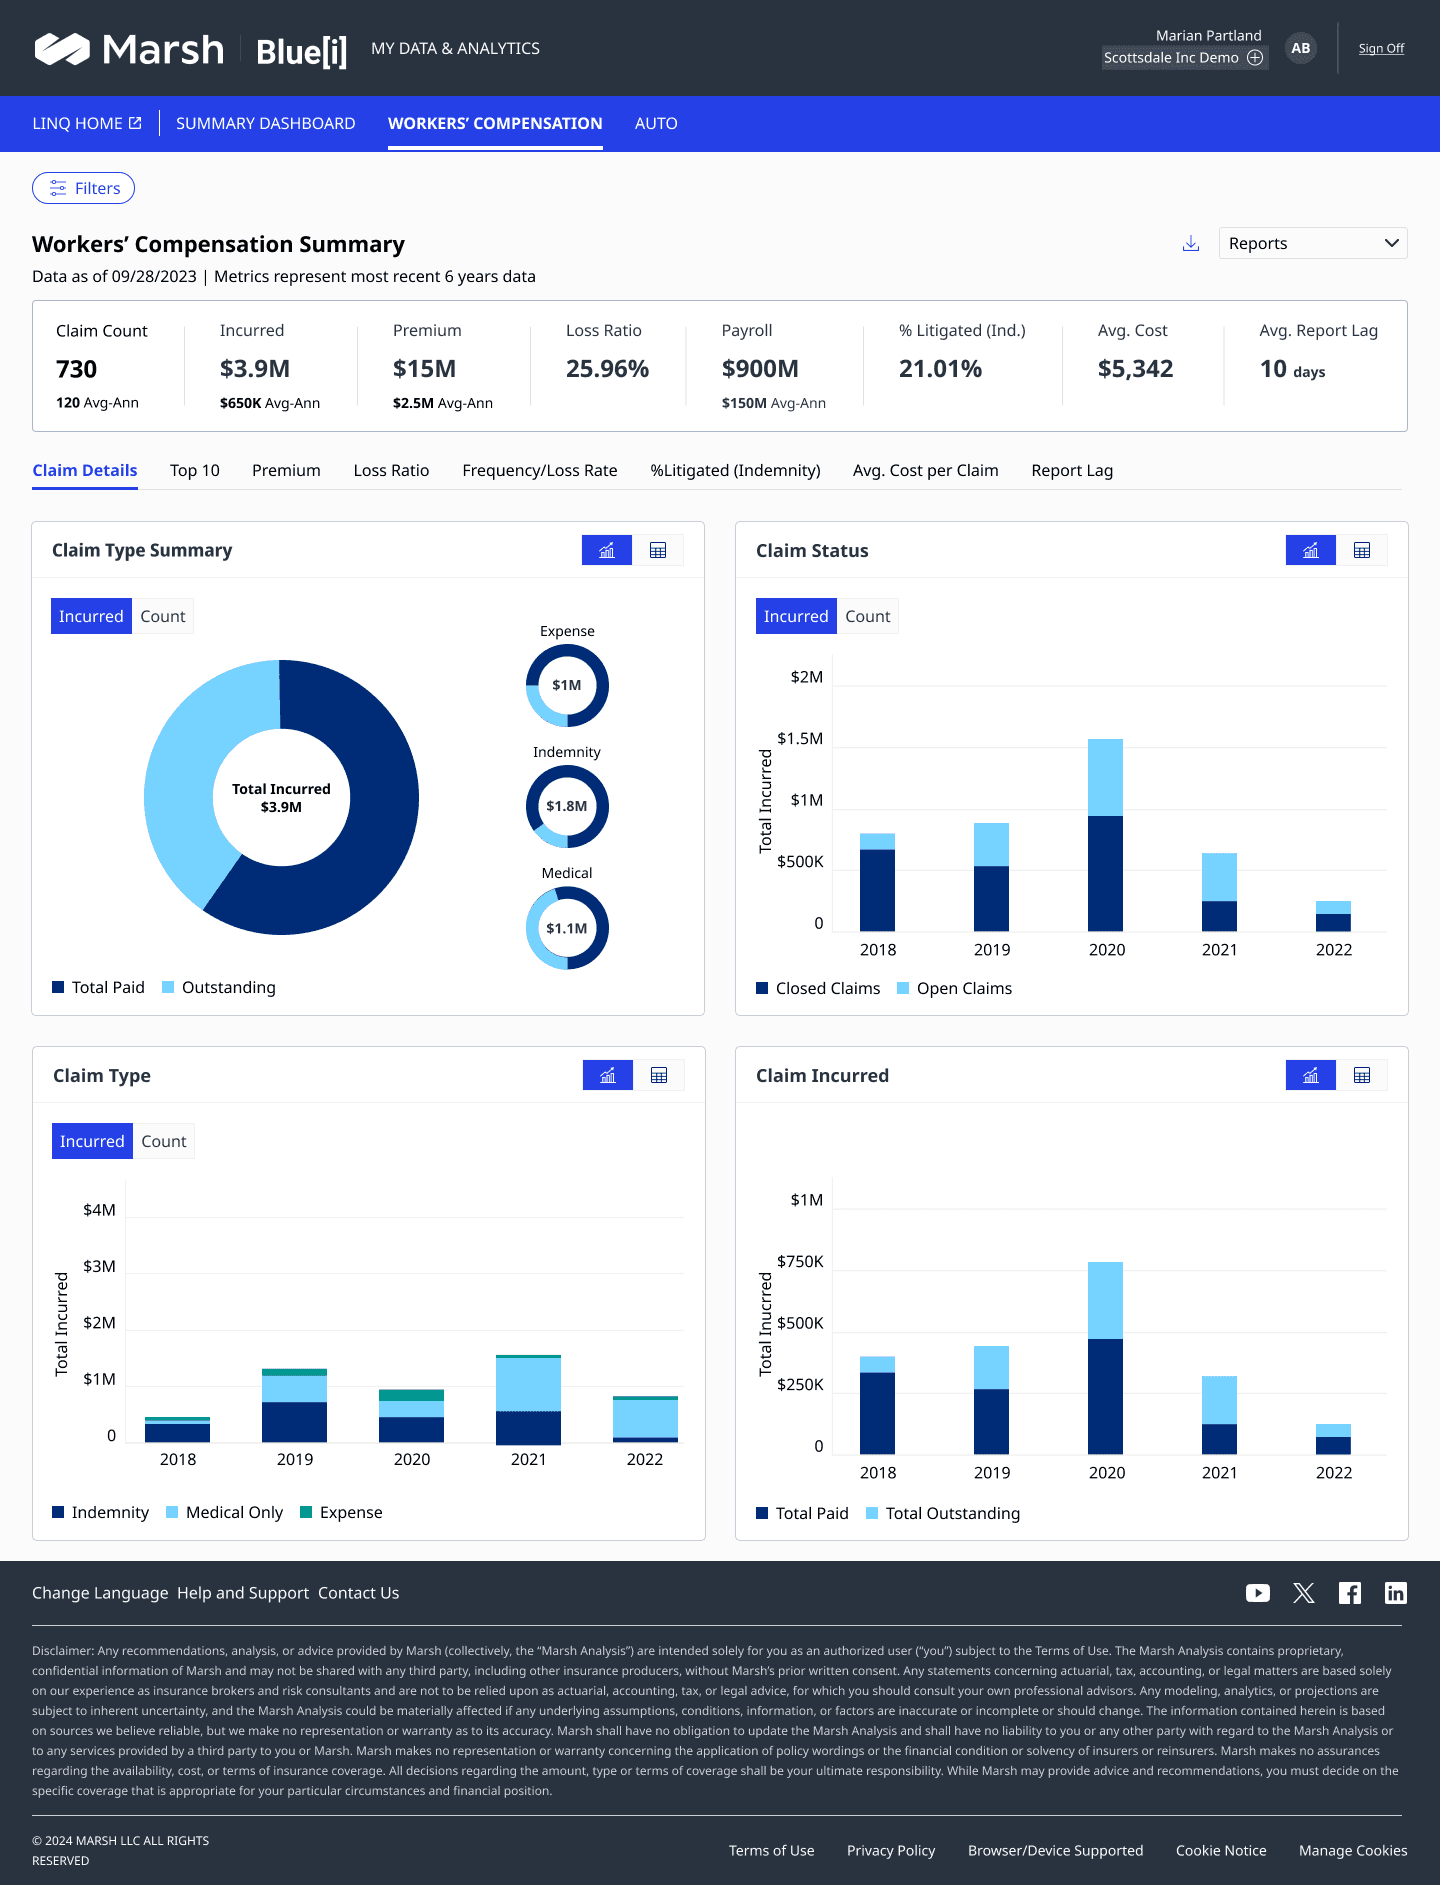Switch to the Frequency/Loss Rate tab
The image size is (1440, 1885).
tap(540, 470)
